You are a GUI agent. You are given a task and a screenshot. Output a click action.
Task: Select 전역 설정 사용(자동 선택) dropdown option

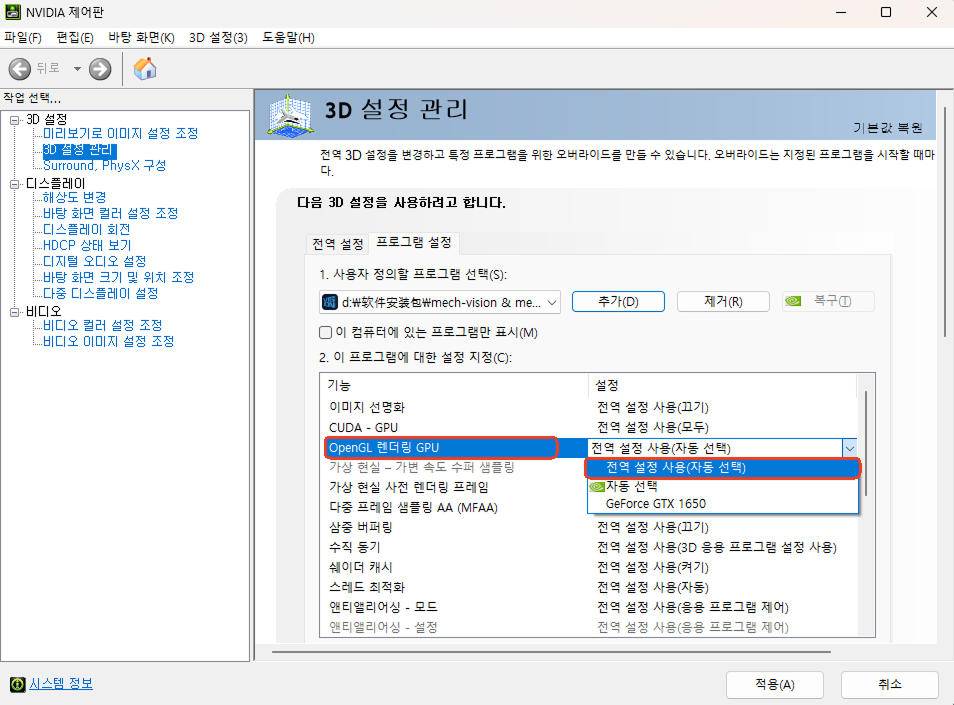(722, 468)
